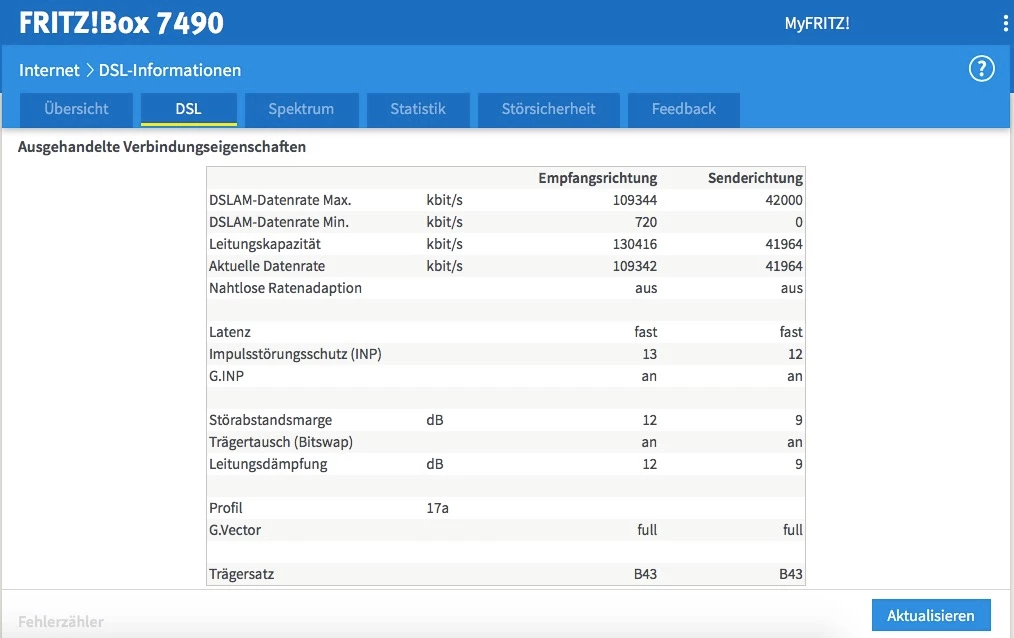The height and width of the screenshot is (638, 1014).
Task: Click the INP receive value 13
Action: (x=649, y=354)
